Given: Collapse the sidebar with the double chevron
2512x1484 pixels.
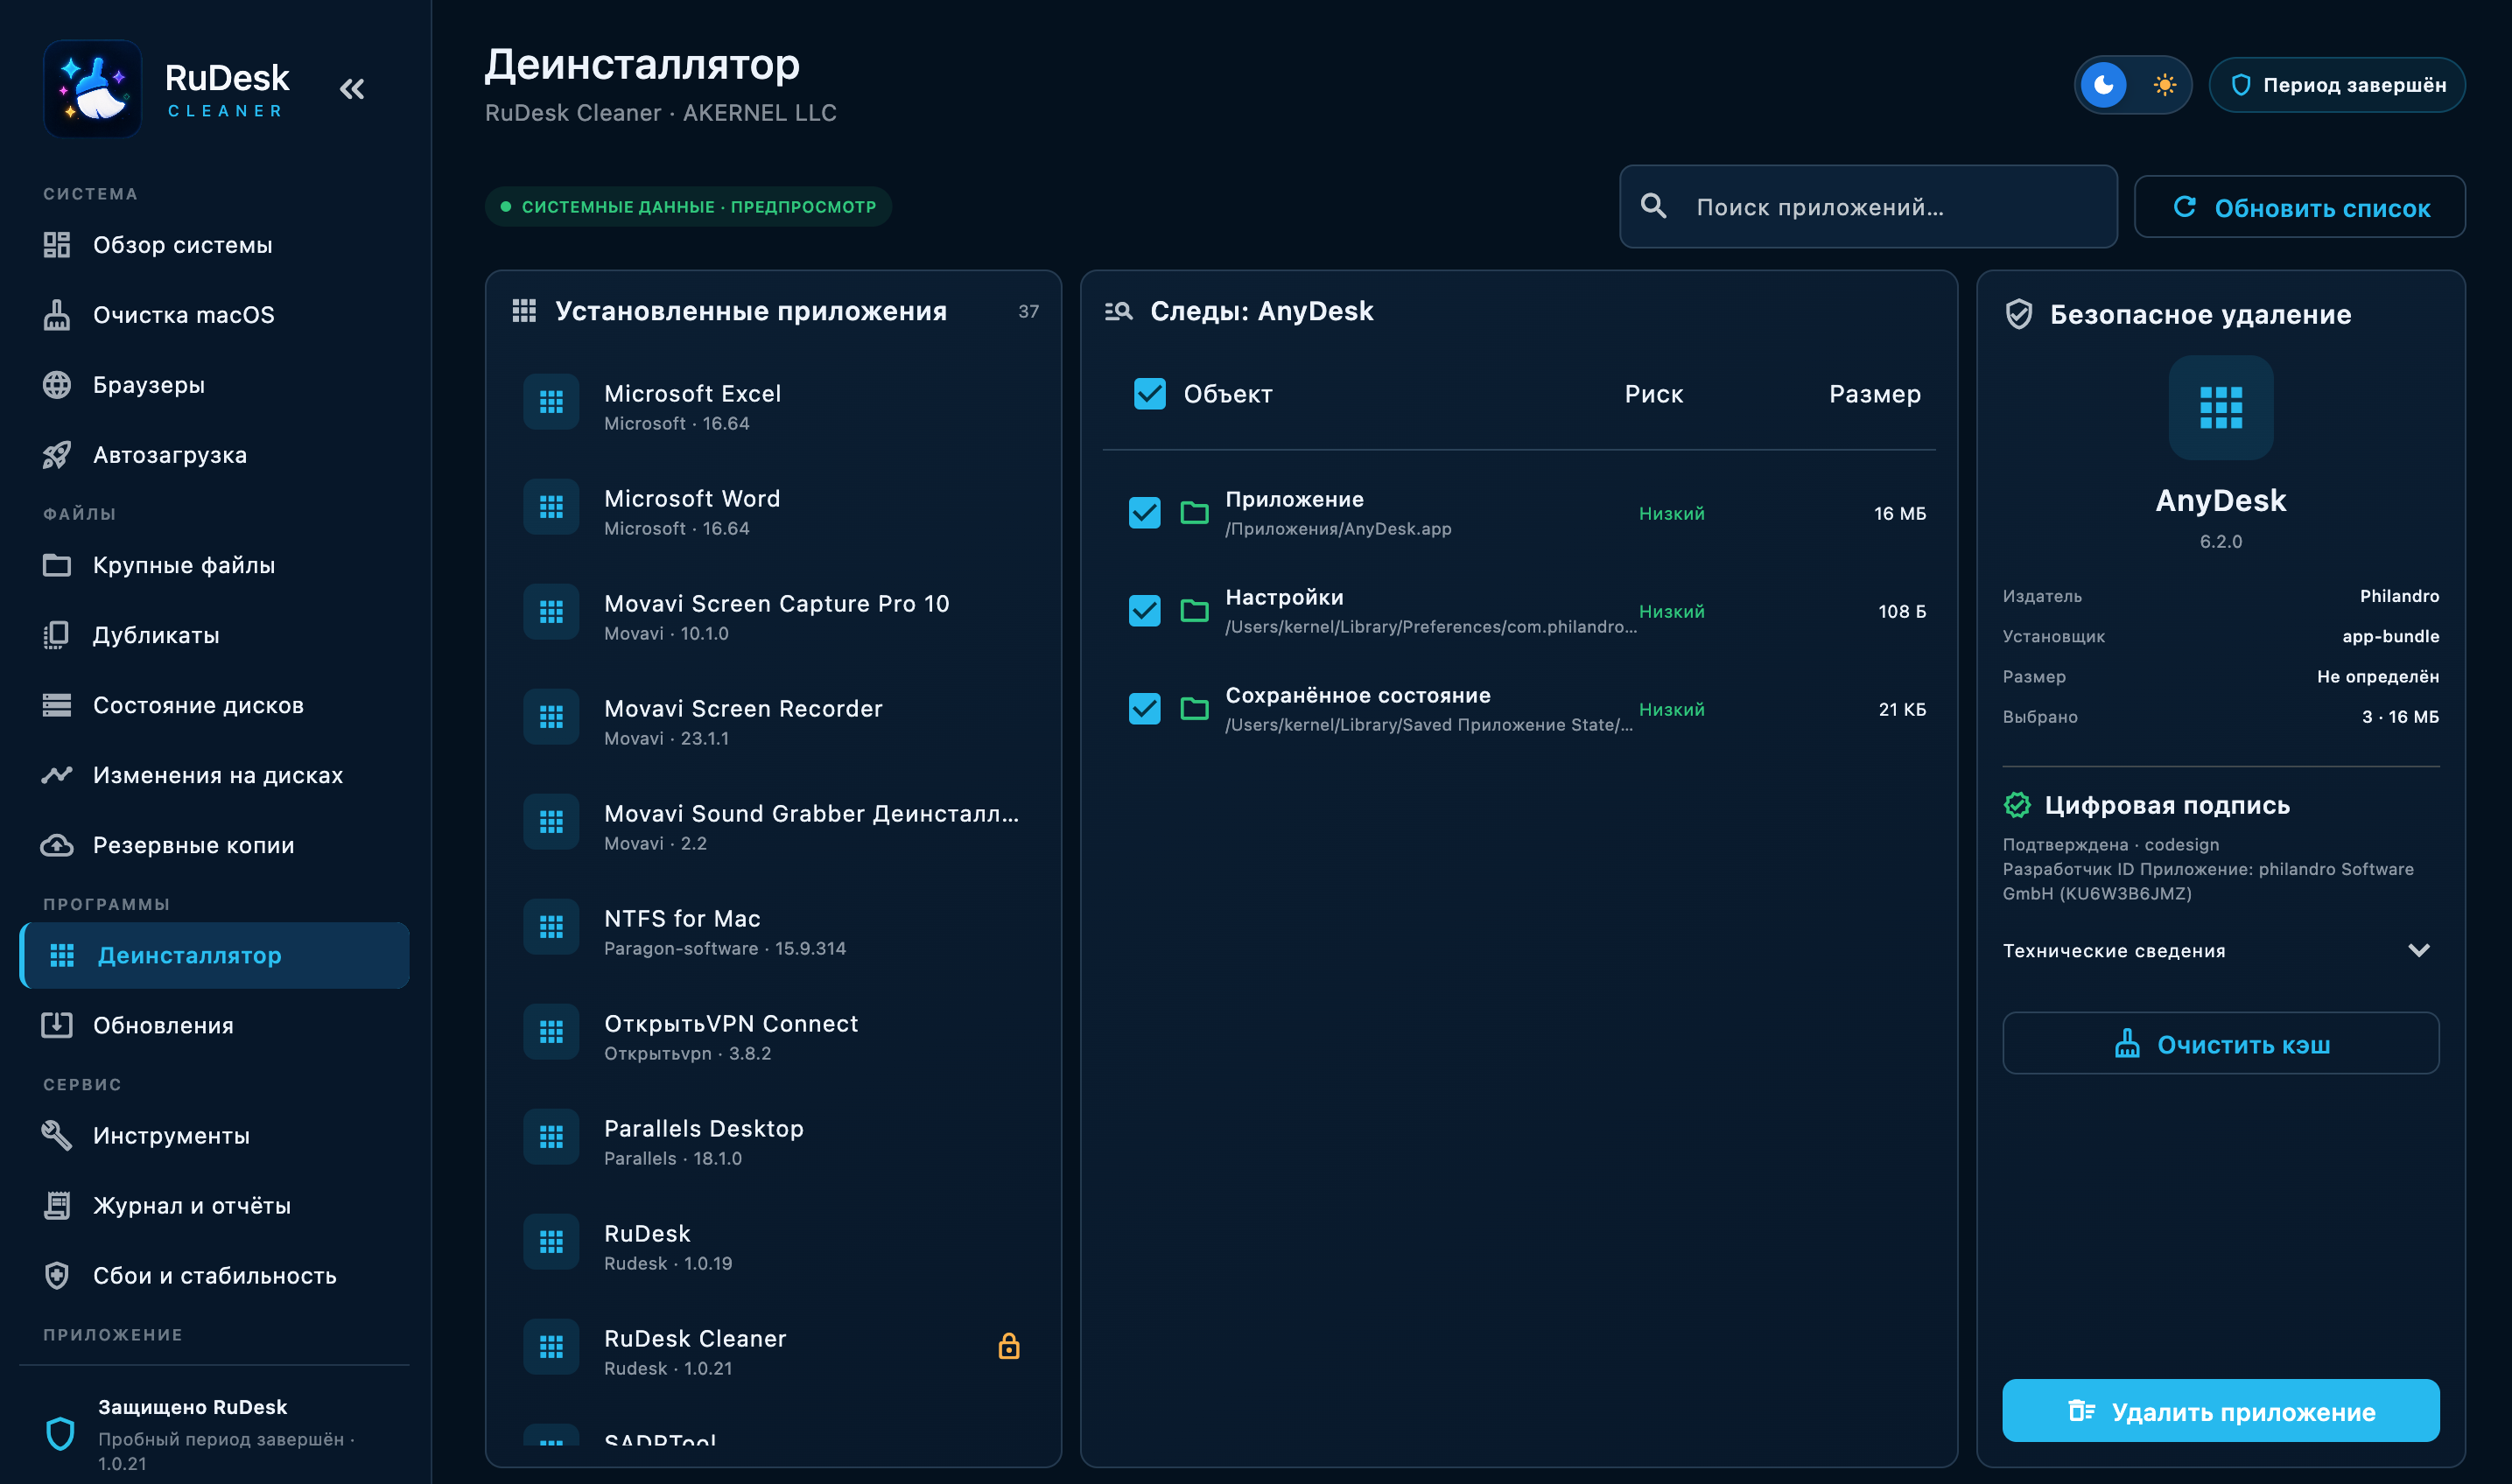Looking at the screenshot, I should (352, 90).
